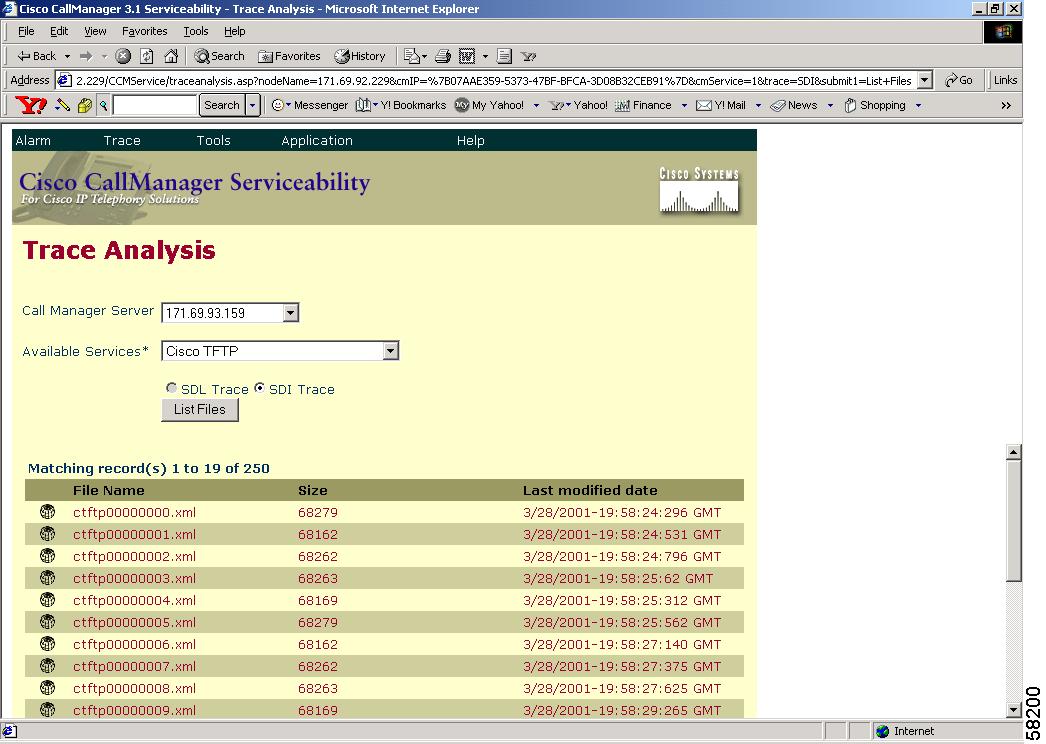Open News on Yahoo toolbar
Image resolution: width=1046 pixels, height=744 pixels.
pyautogui.click(x=794, y=105)
